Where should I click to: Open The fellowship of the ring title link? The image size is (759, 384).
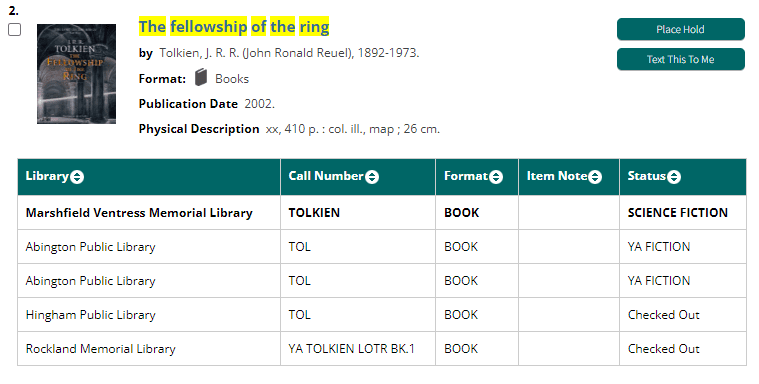234,27
